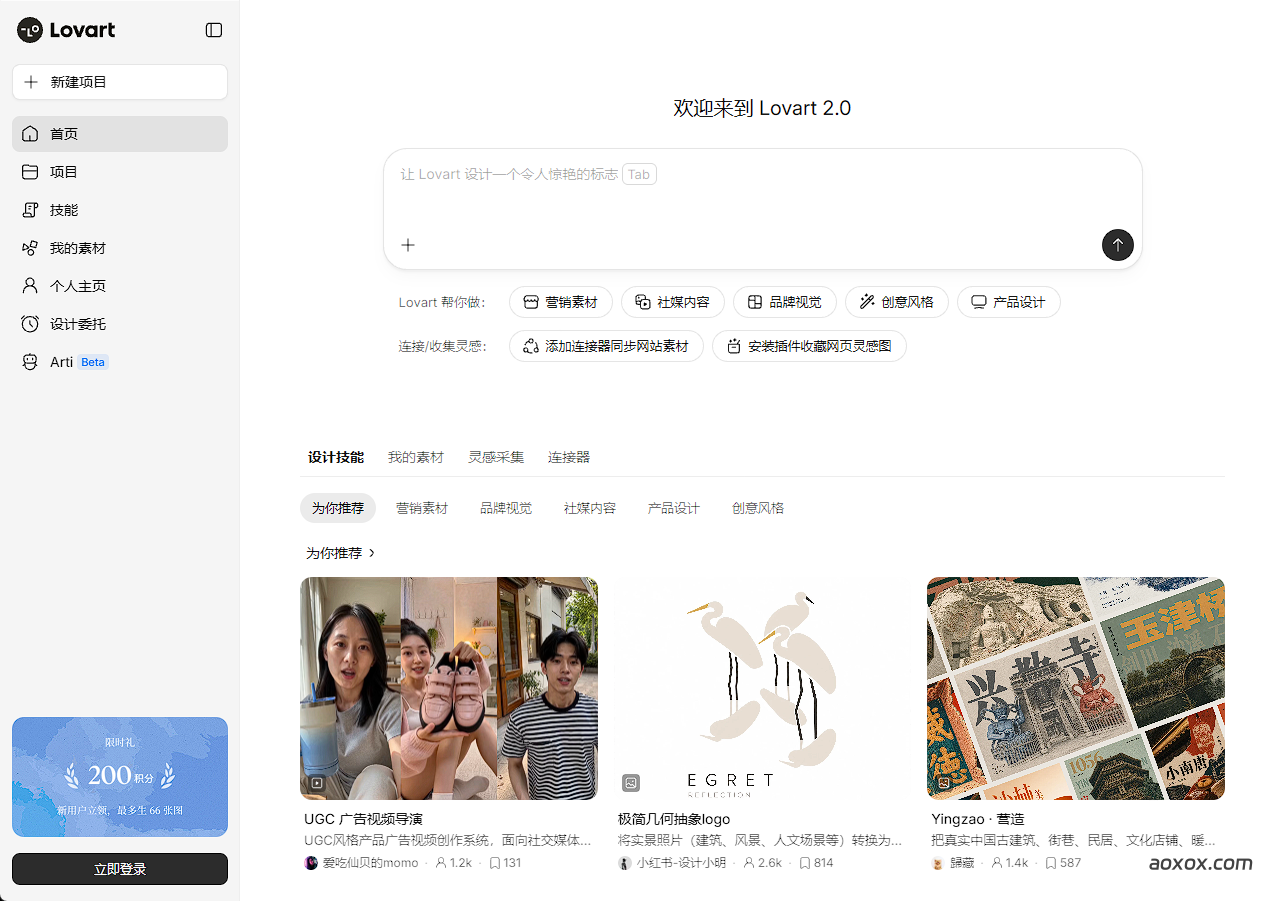
Task: Click the assets icon beside 我的素材
Action: pos(30,248)
